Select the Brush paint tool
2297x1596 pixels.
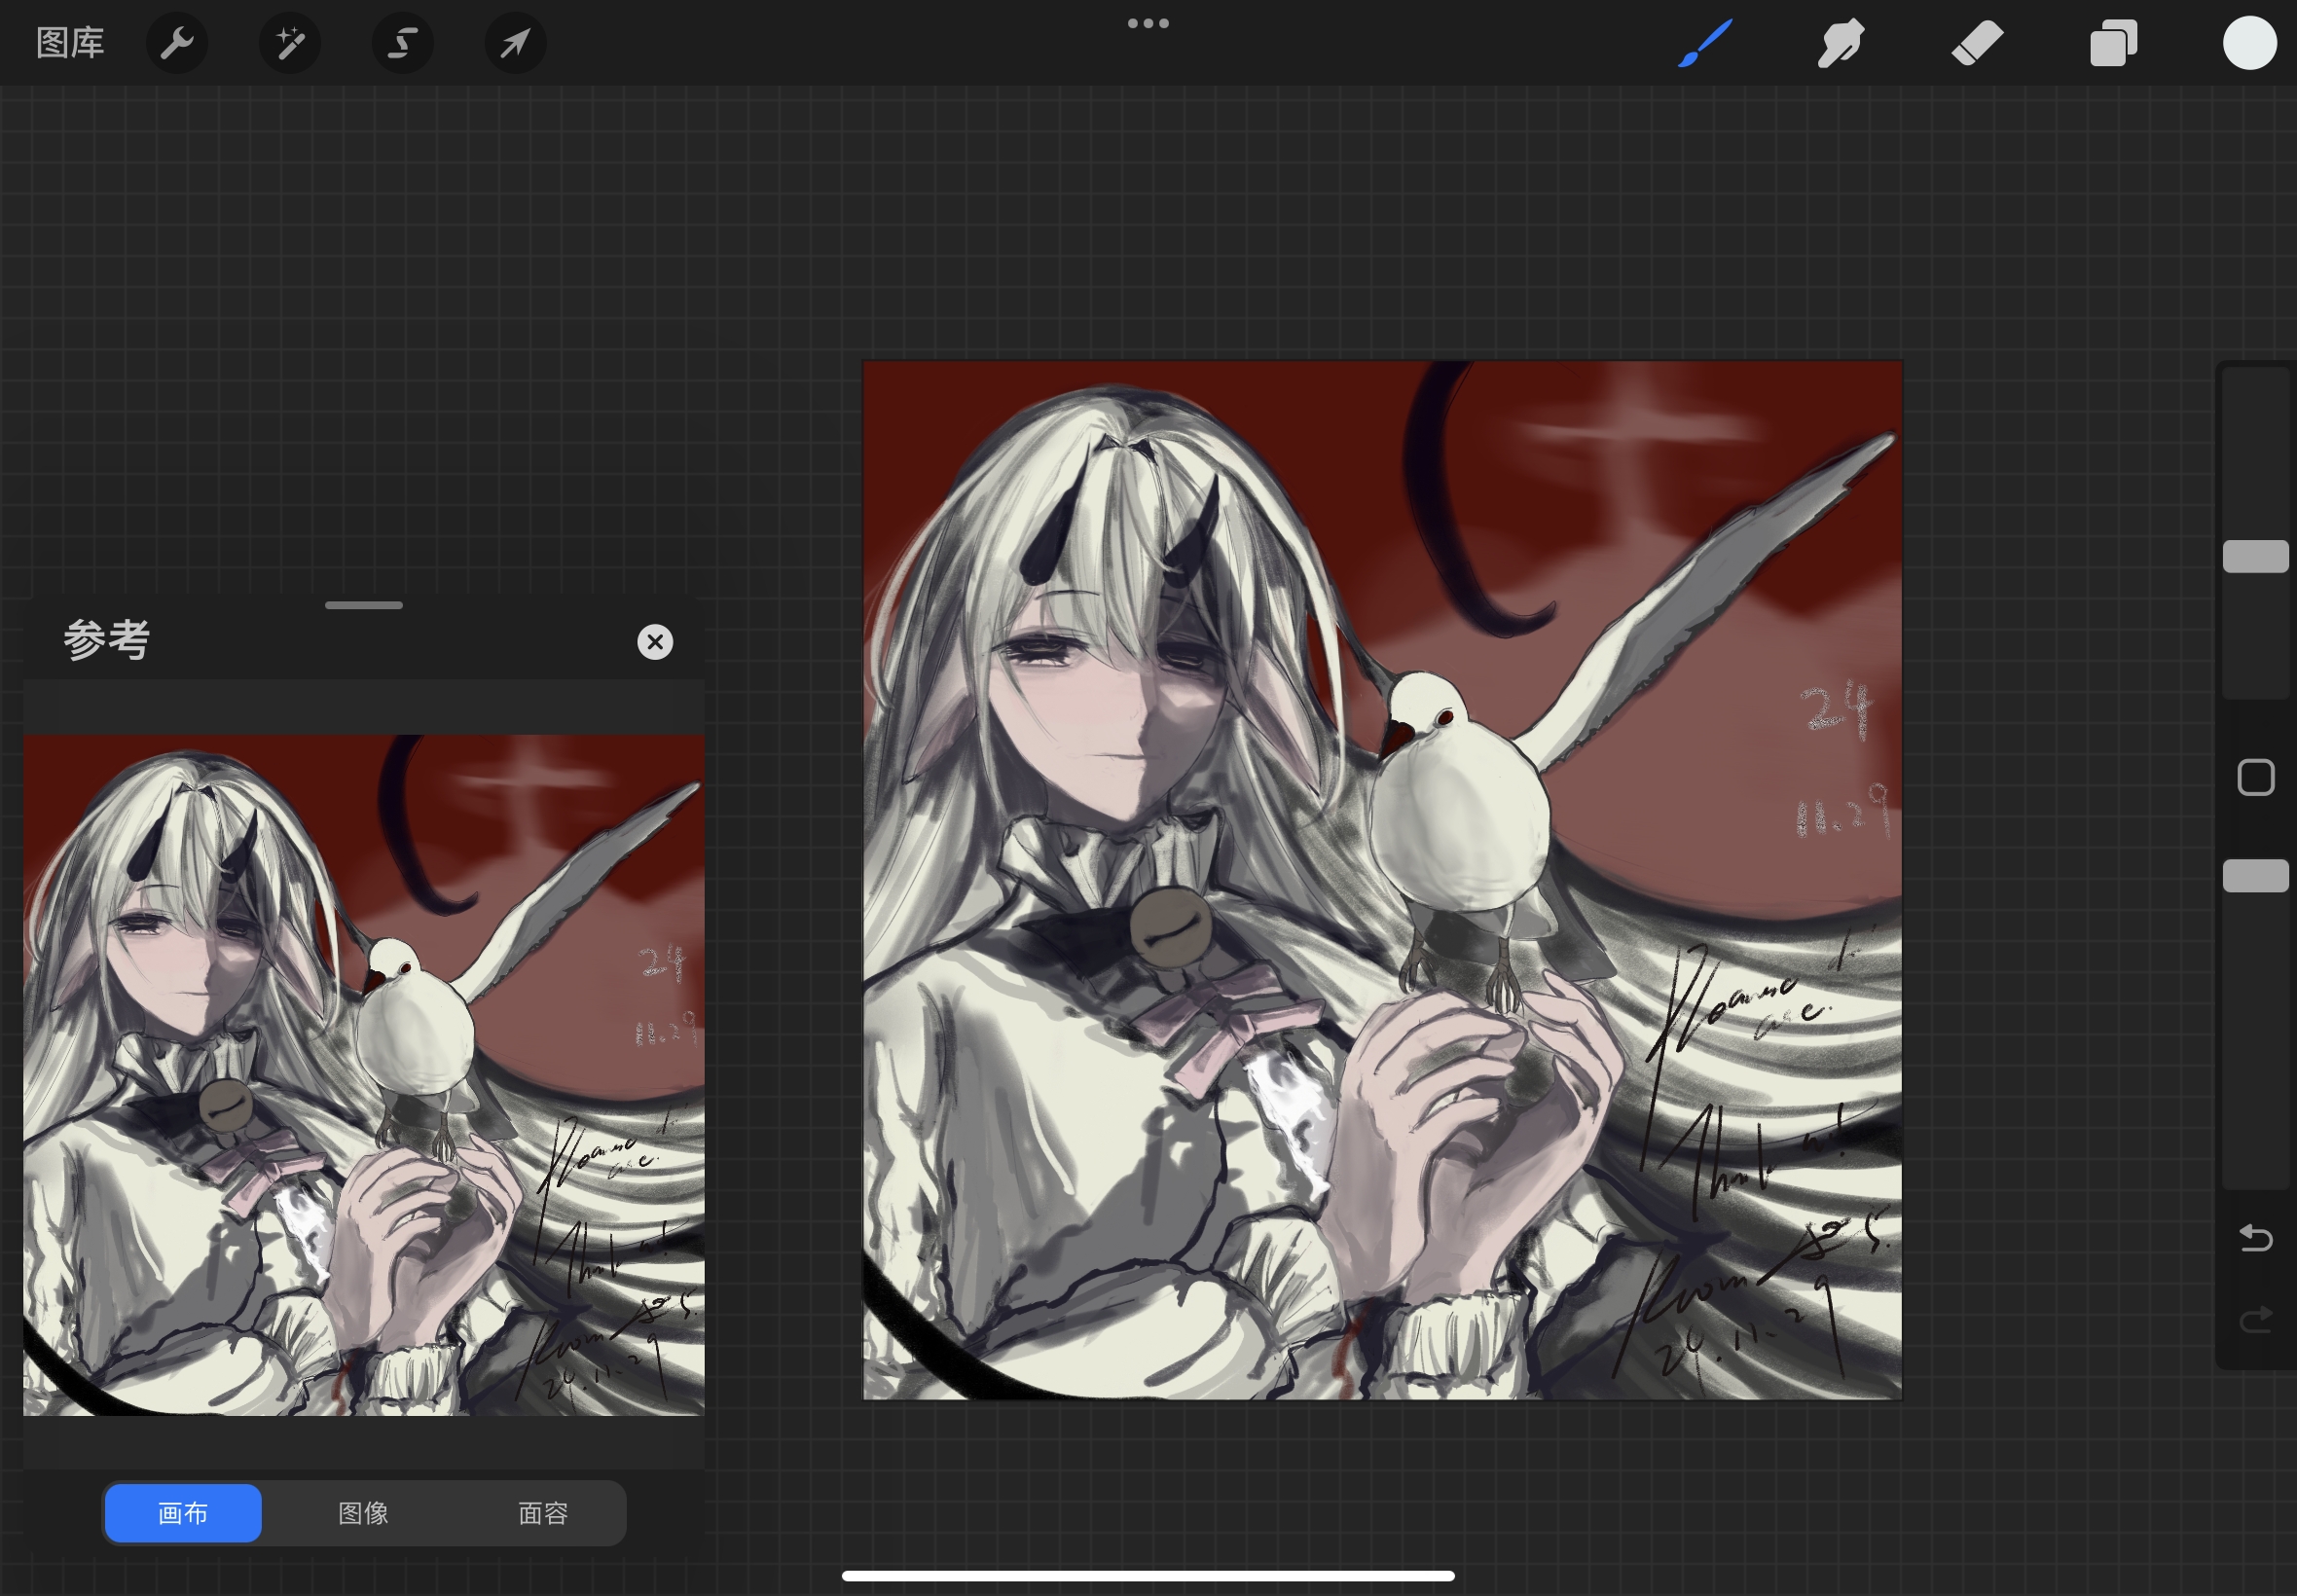pos(1704,43)
